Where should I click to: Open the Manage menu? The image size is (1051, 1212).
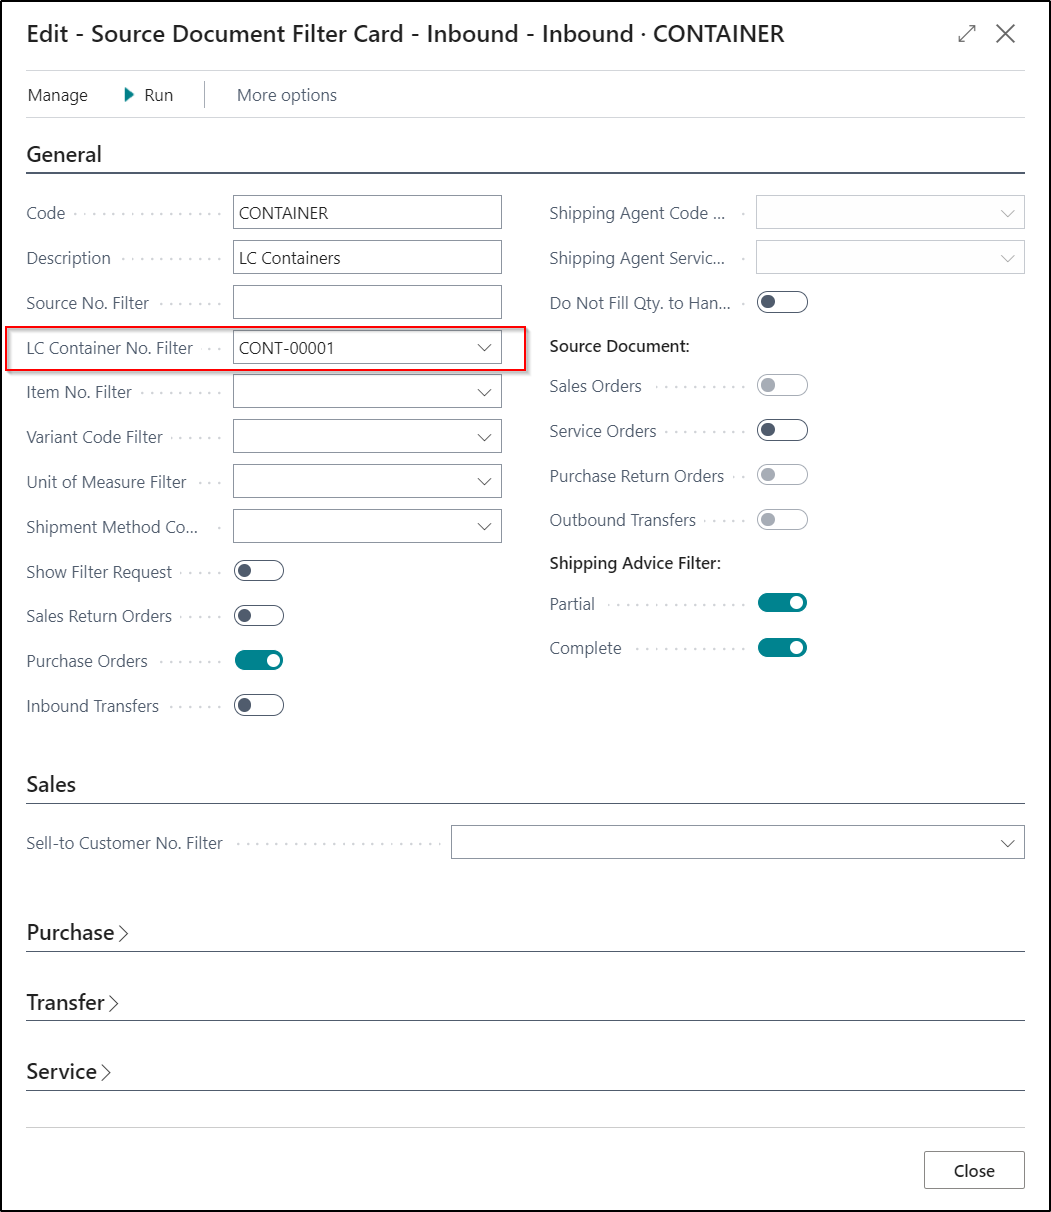pyautogui.click(x=58, y=95)
